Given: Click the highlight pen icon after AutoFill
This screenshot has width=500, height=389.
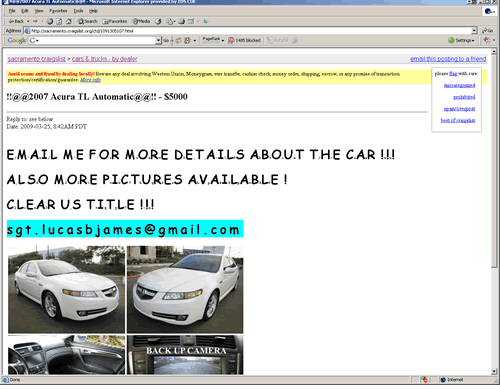Looking at the screenshot, I should [x=295, y=40].
